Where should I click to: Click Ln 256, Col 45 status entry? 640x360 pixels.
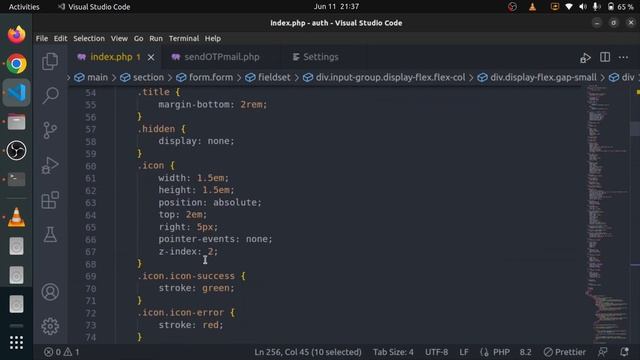click(308, 352)
